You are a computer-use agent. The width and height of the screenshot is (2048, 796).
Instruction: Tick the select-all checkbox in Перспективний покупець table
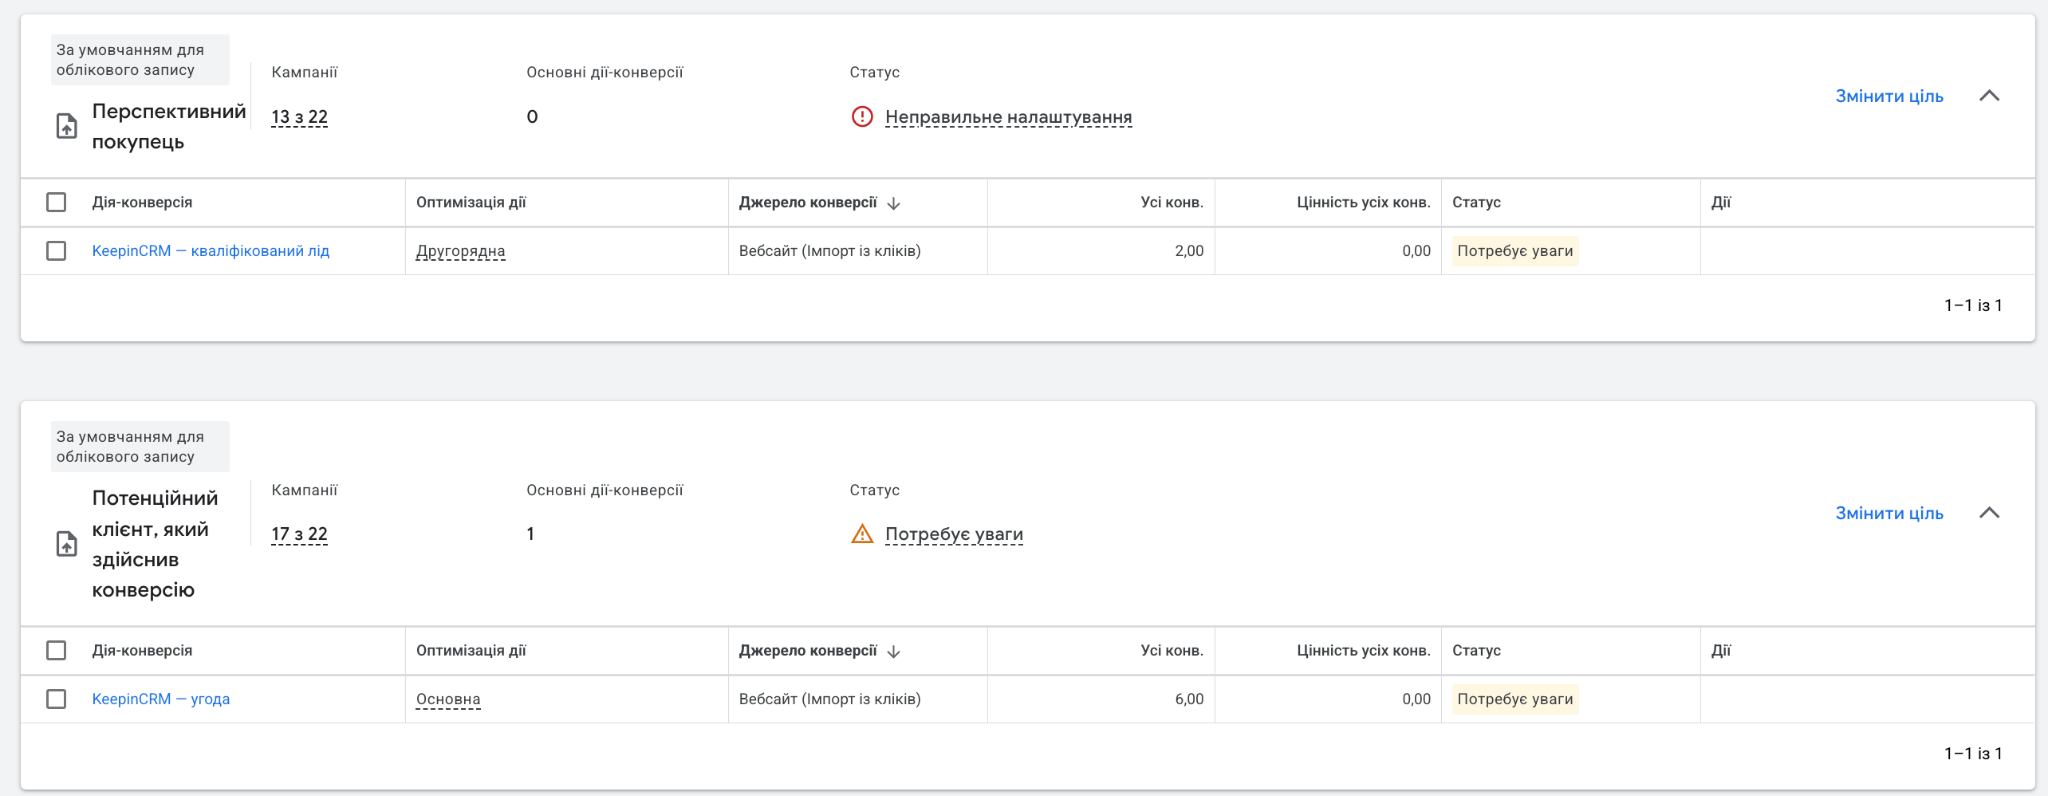tap(56, 202)
